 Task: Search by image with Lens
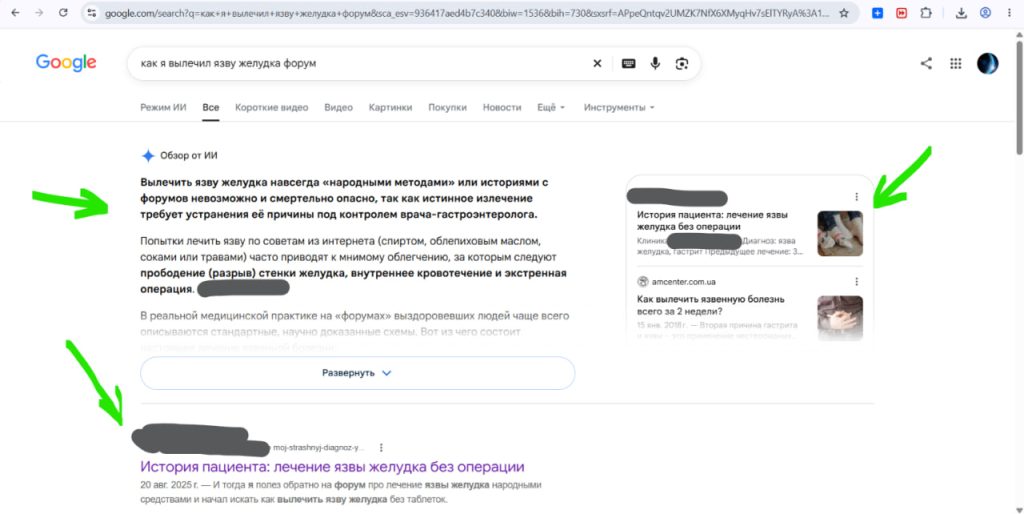pos(682,63)
